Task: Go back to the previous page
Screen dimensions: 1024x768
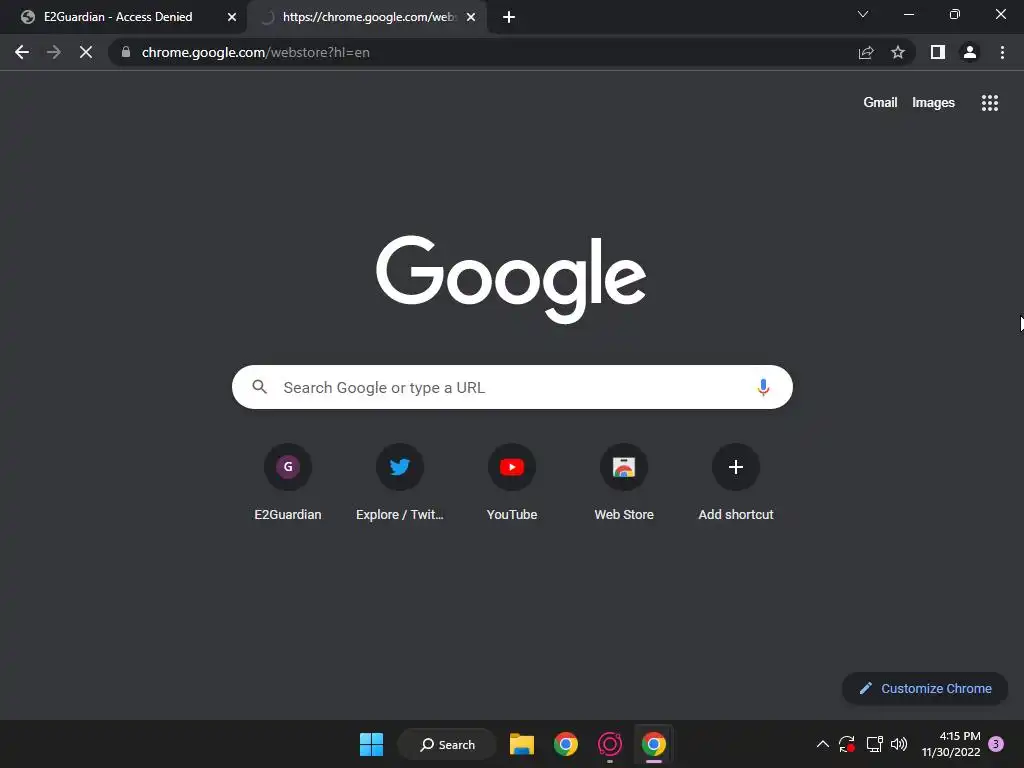Action: tap(22, 52)
